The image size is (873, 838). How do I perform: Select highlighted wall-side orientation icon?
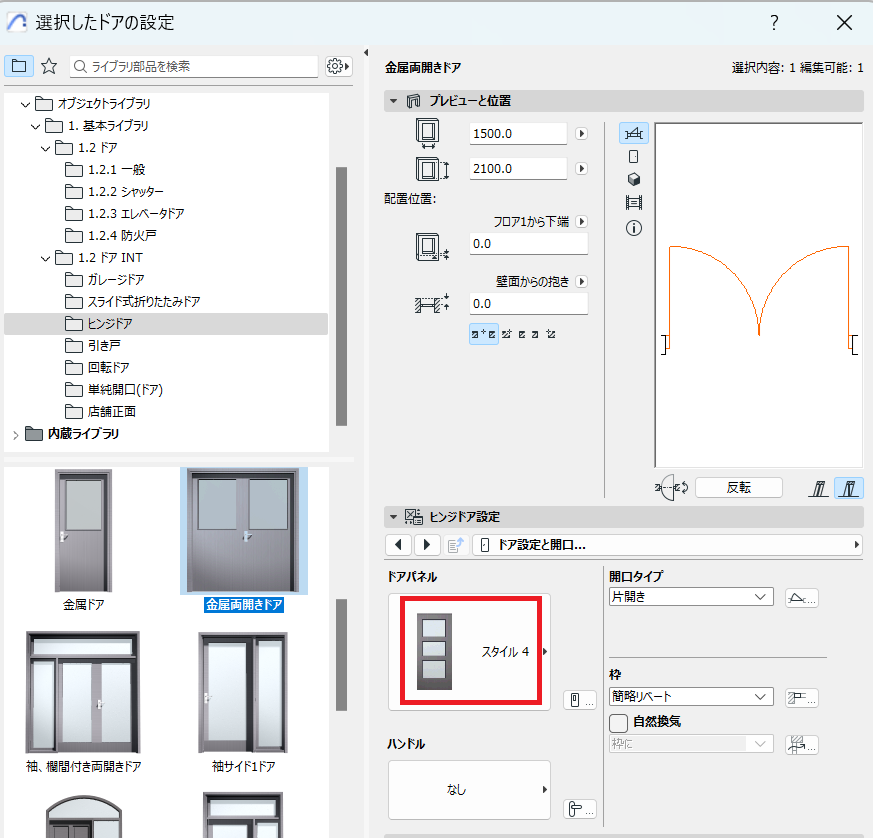pos(849,488)
